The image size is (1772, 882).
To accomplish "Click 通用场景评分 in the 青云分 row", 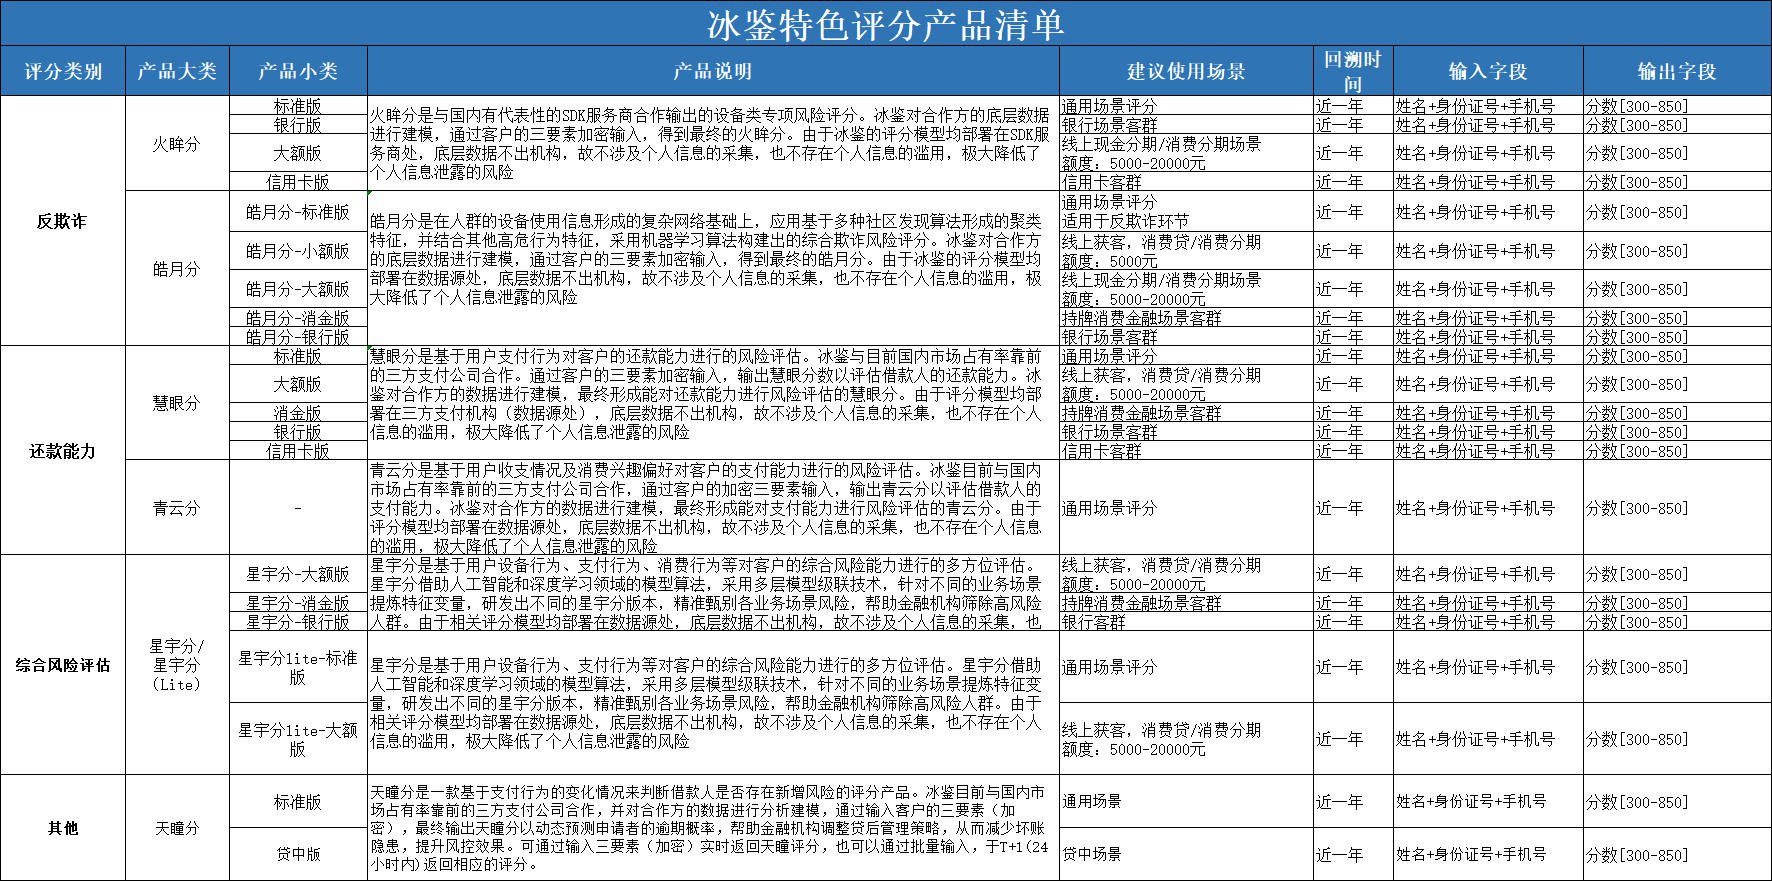I will [x=1186, y=508].
